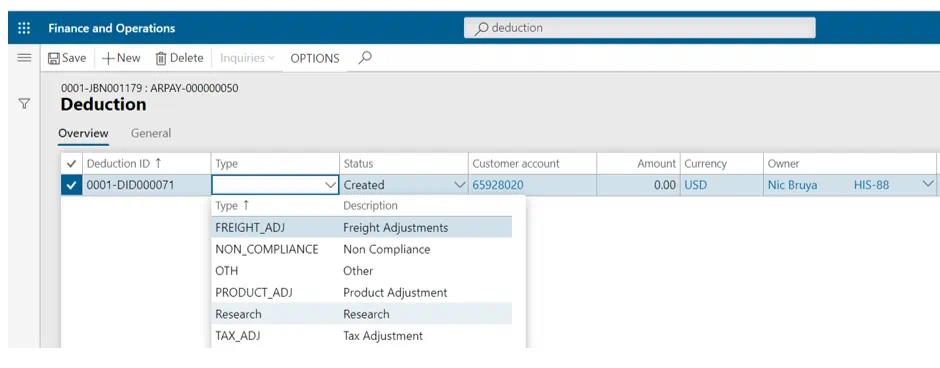Click the Nic Bruya owner link
This screenshot has width=940, height=368.
[x=792, y=185]
